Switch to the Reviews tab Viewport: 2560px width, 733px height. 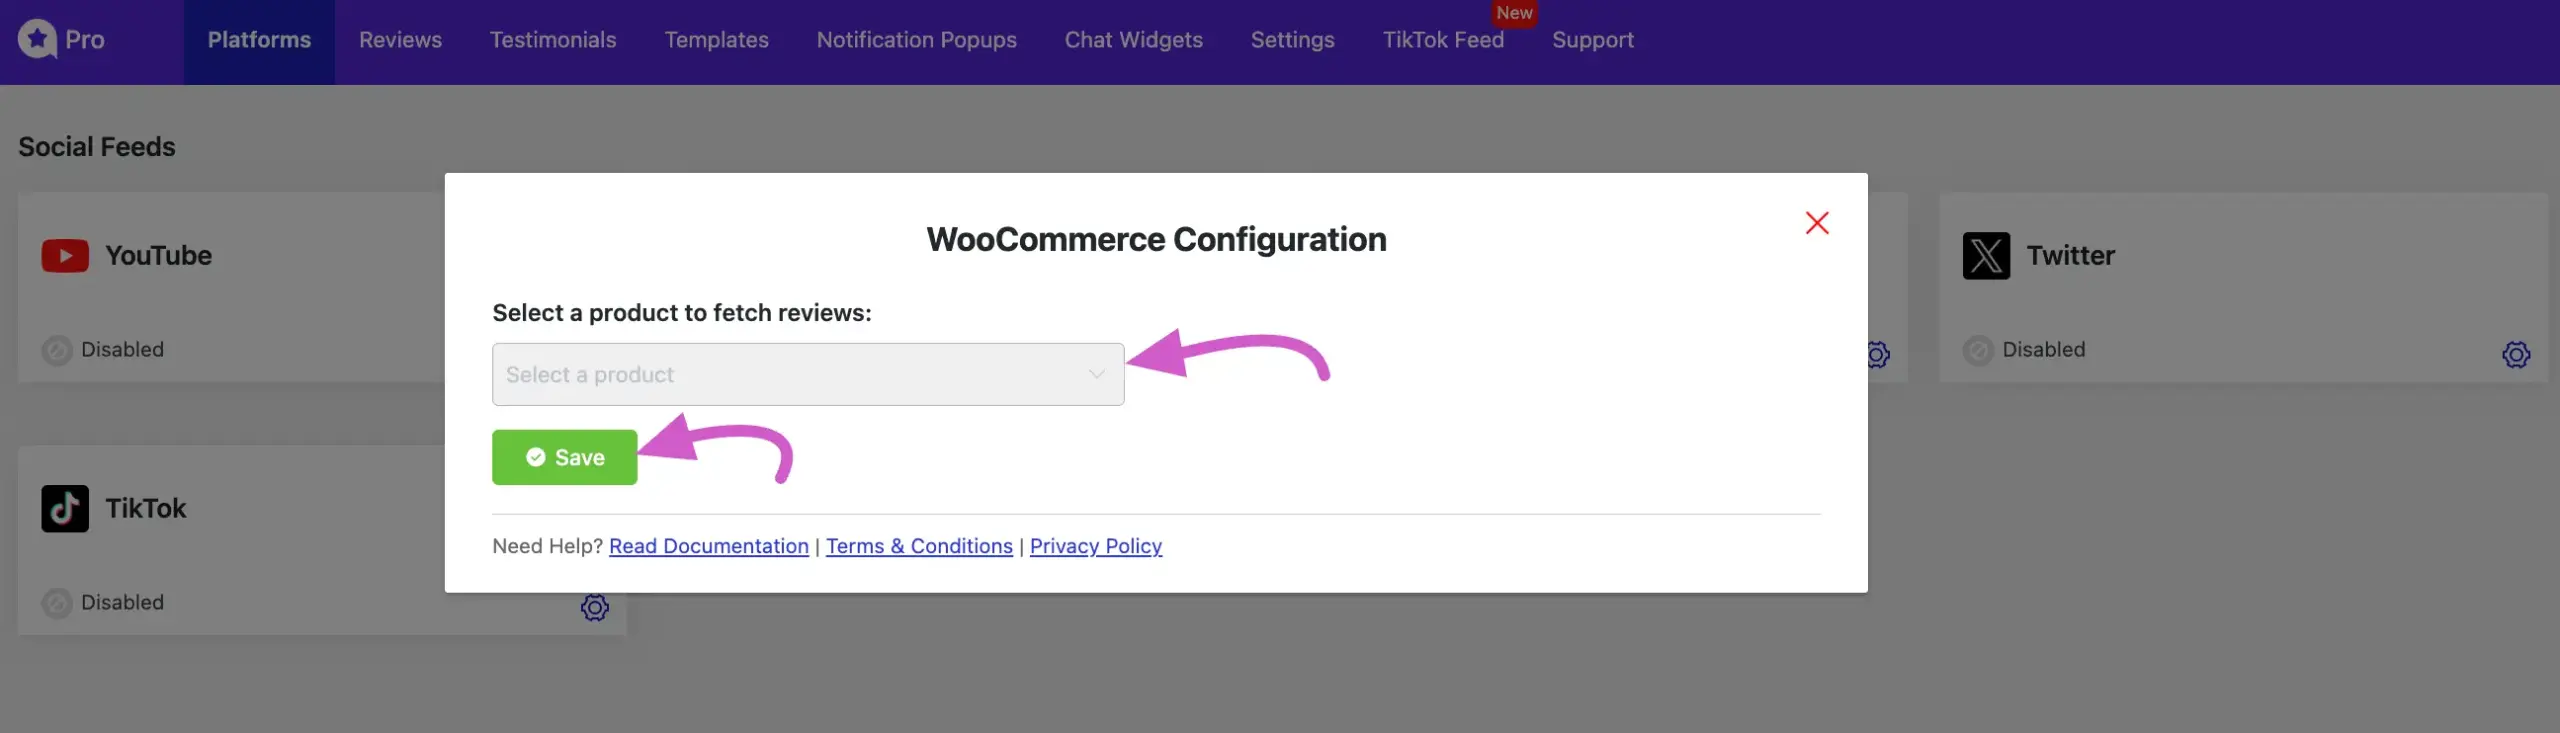(x=400, y=40)
